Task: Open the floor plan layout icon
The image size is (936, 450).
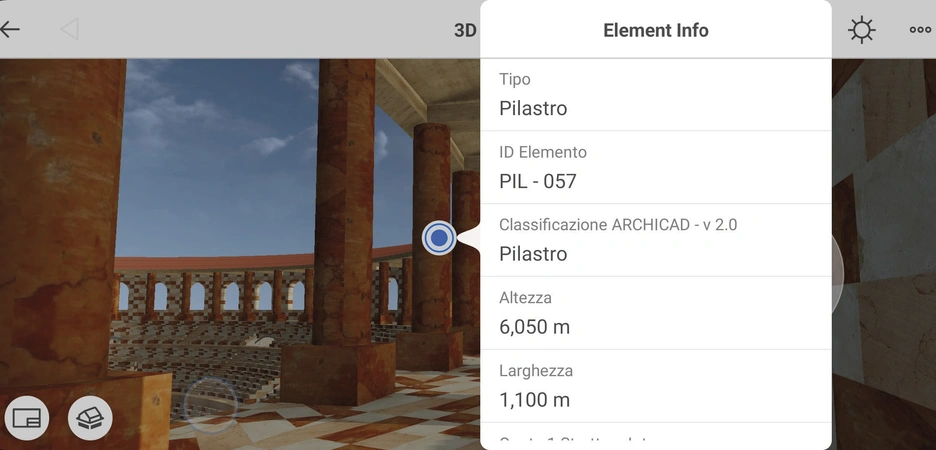Action: pyautogui.click(x=27, y=418)
